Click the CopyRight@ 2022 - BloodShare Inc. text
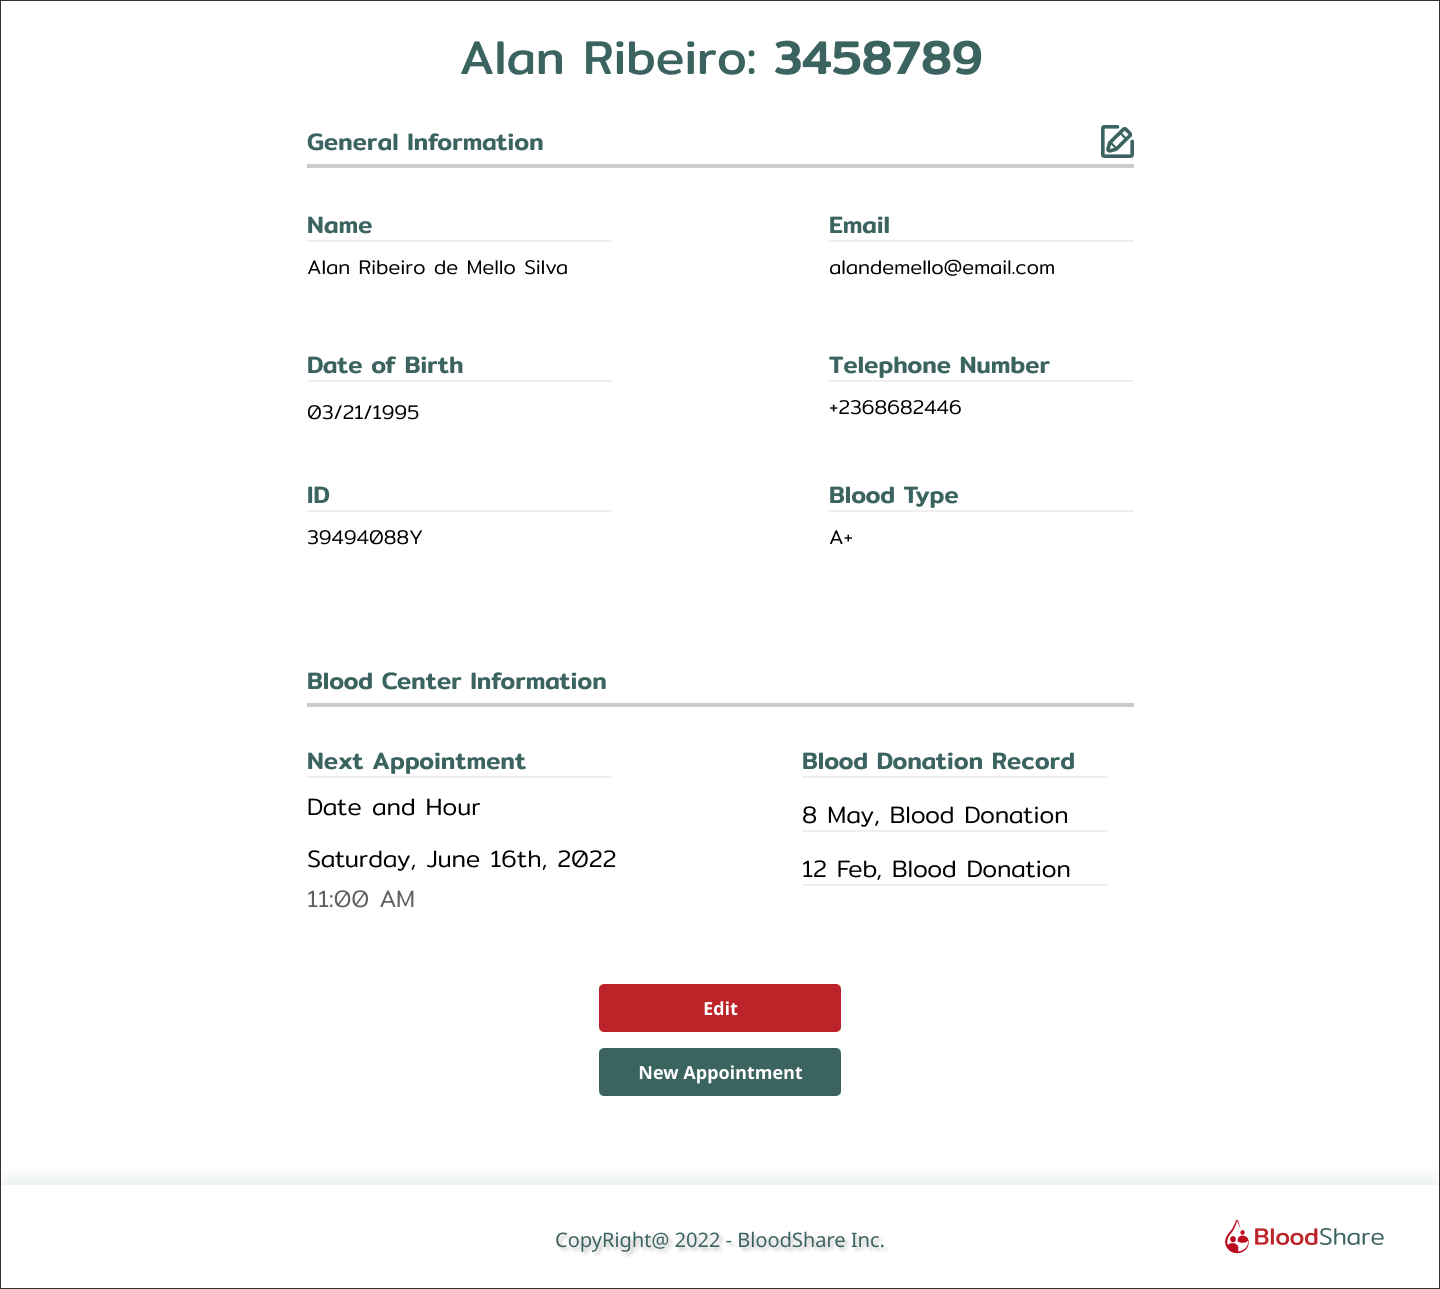Screen dimensions: 1440x1289 [720, 1240]
